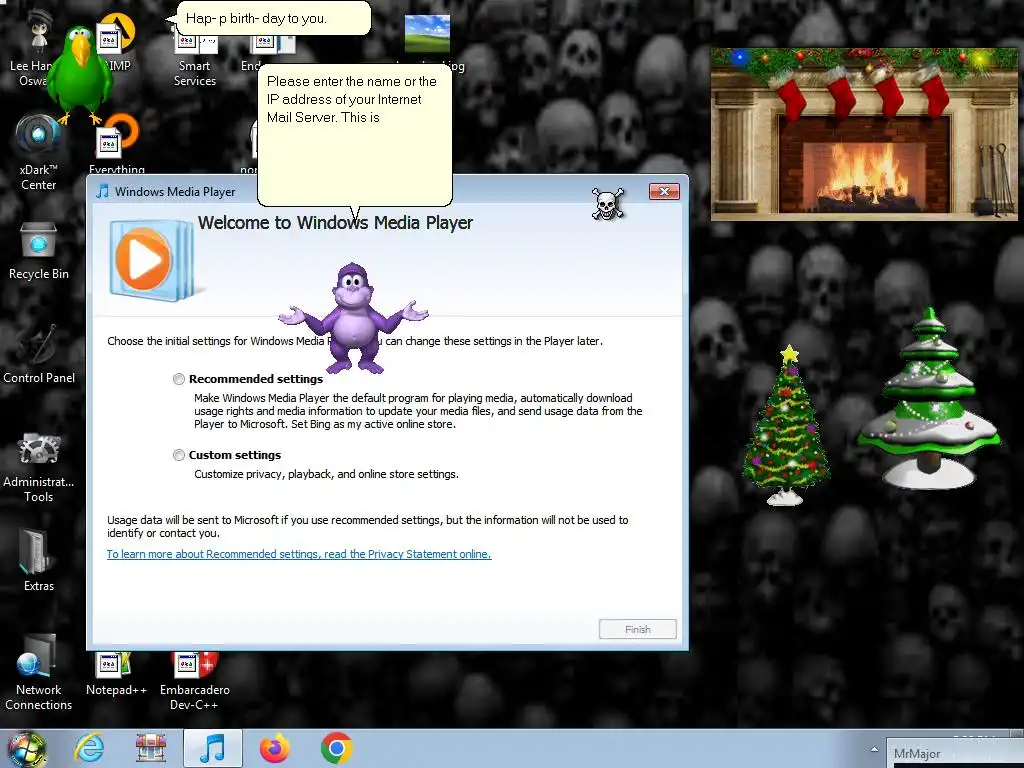1024x768 pixels.
Task: Launch Google Chrome from the taskbar
Action: click(337, 748)
